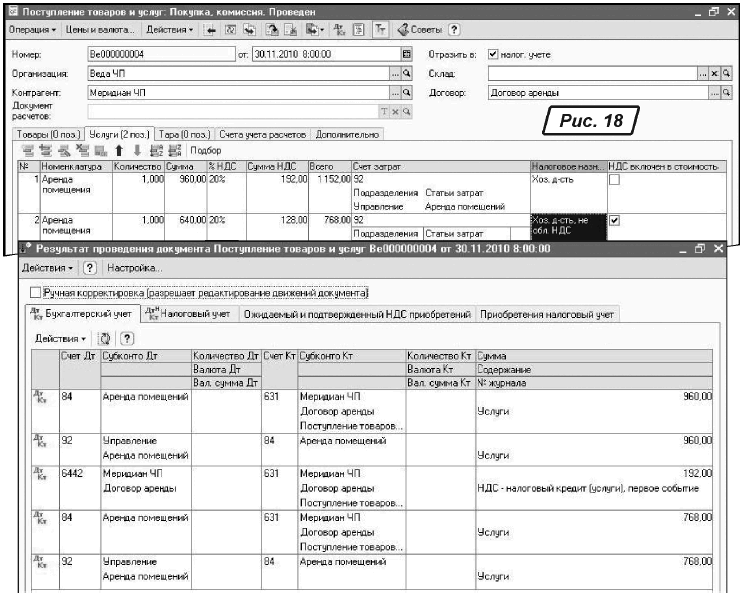Image resolution: width=741 pixels, height=598 pixels.
Task: Click the Настройка... button
Action: pos(134,268)
